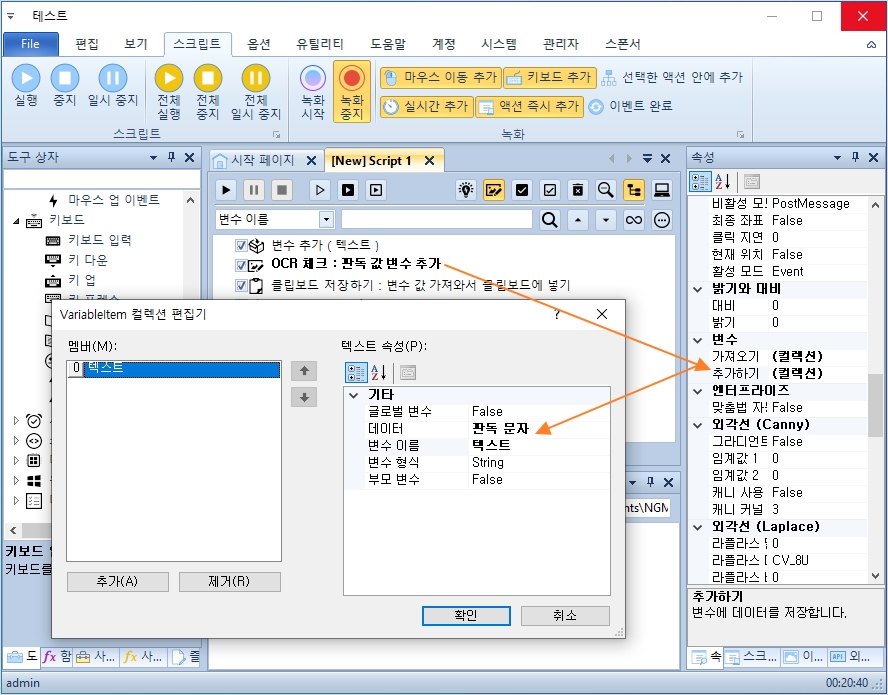The height and width of the screenshot is (695, 888).
Task: Click script editor play icon
Action: point(226,190)
